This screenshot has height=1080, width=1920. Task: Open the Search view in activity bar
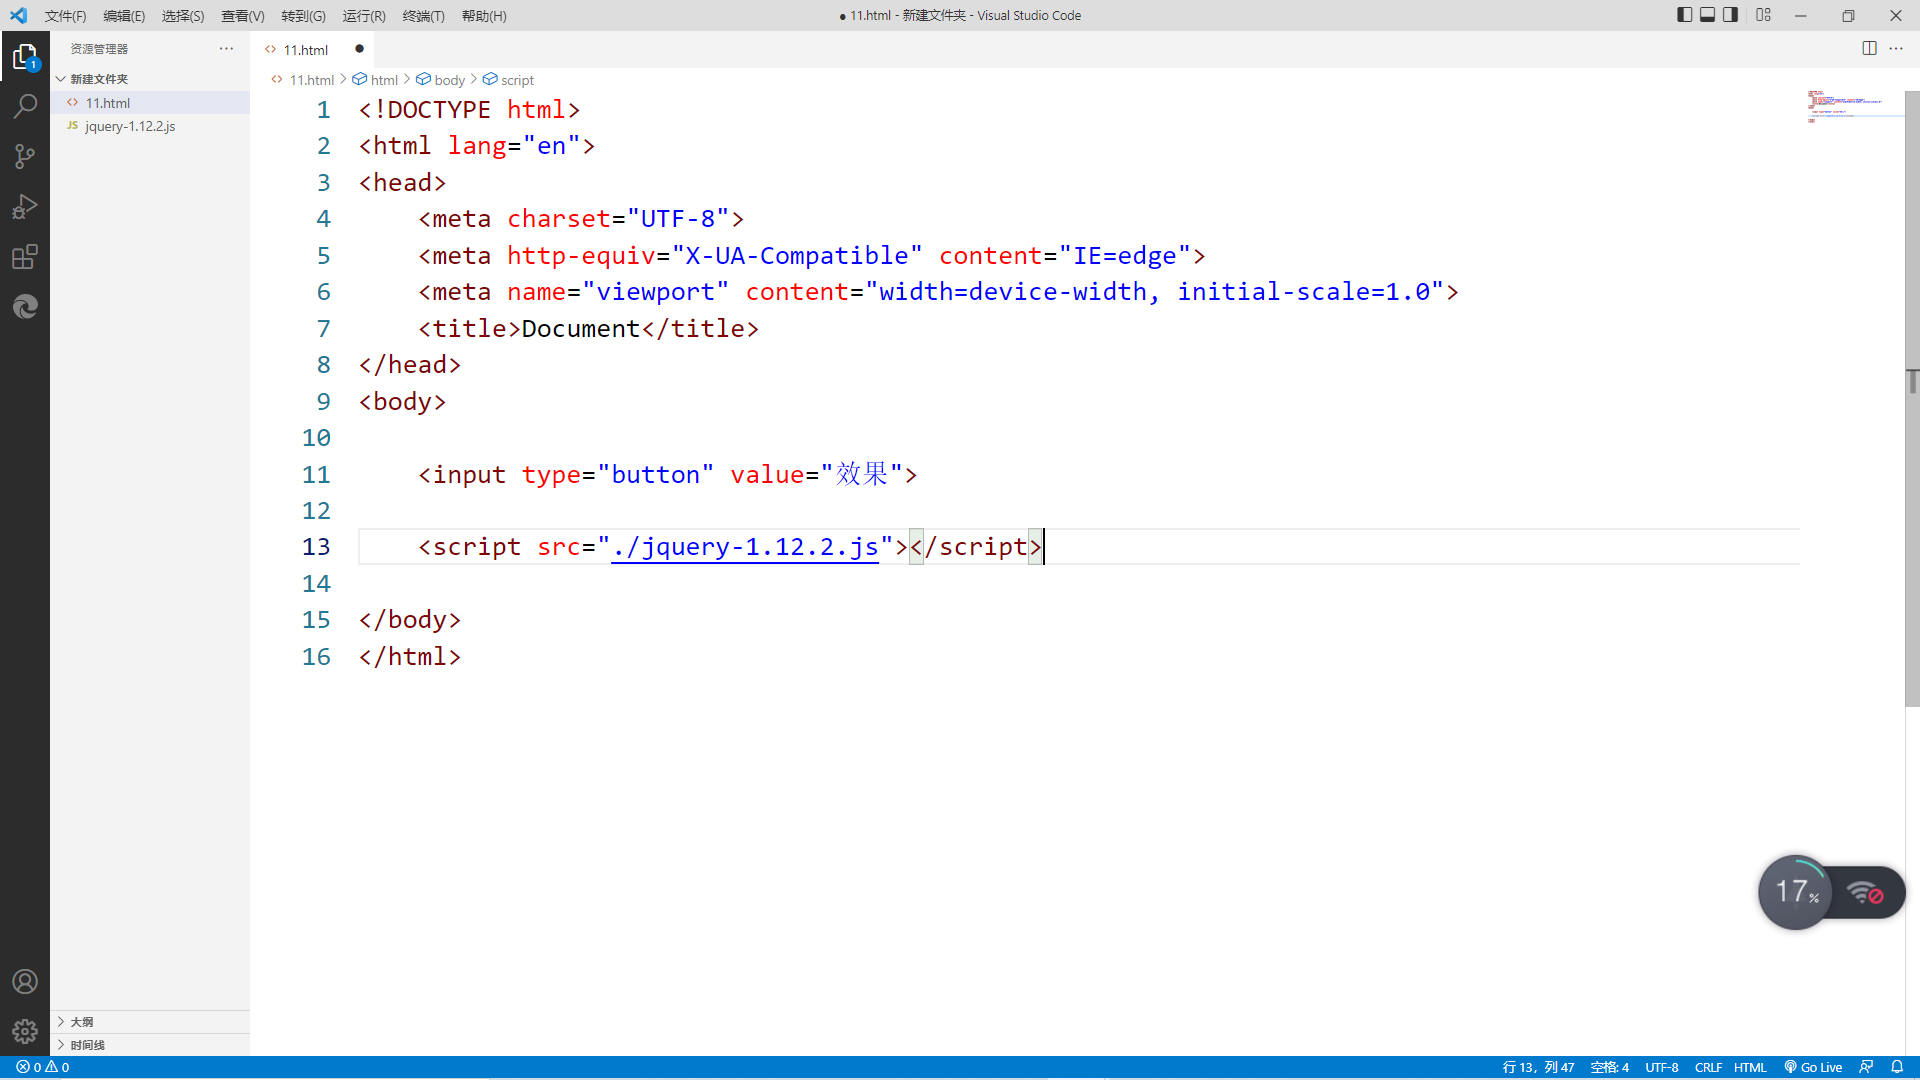[25, 106]
